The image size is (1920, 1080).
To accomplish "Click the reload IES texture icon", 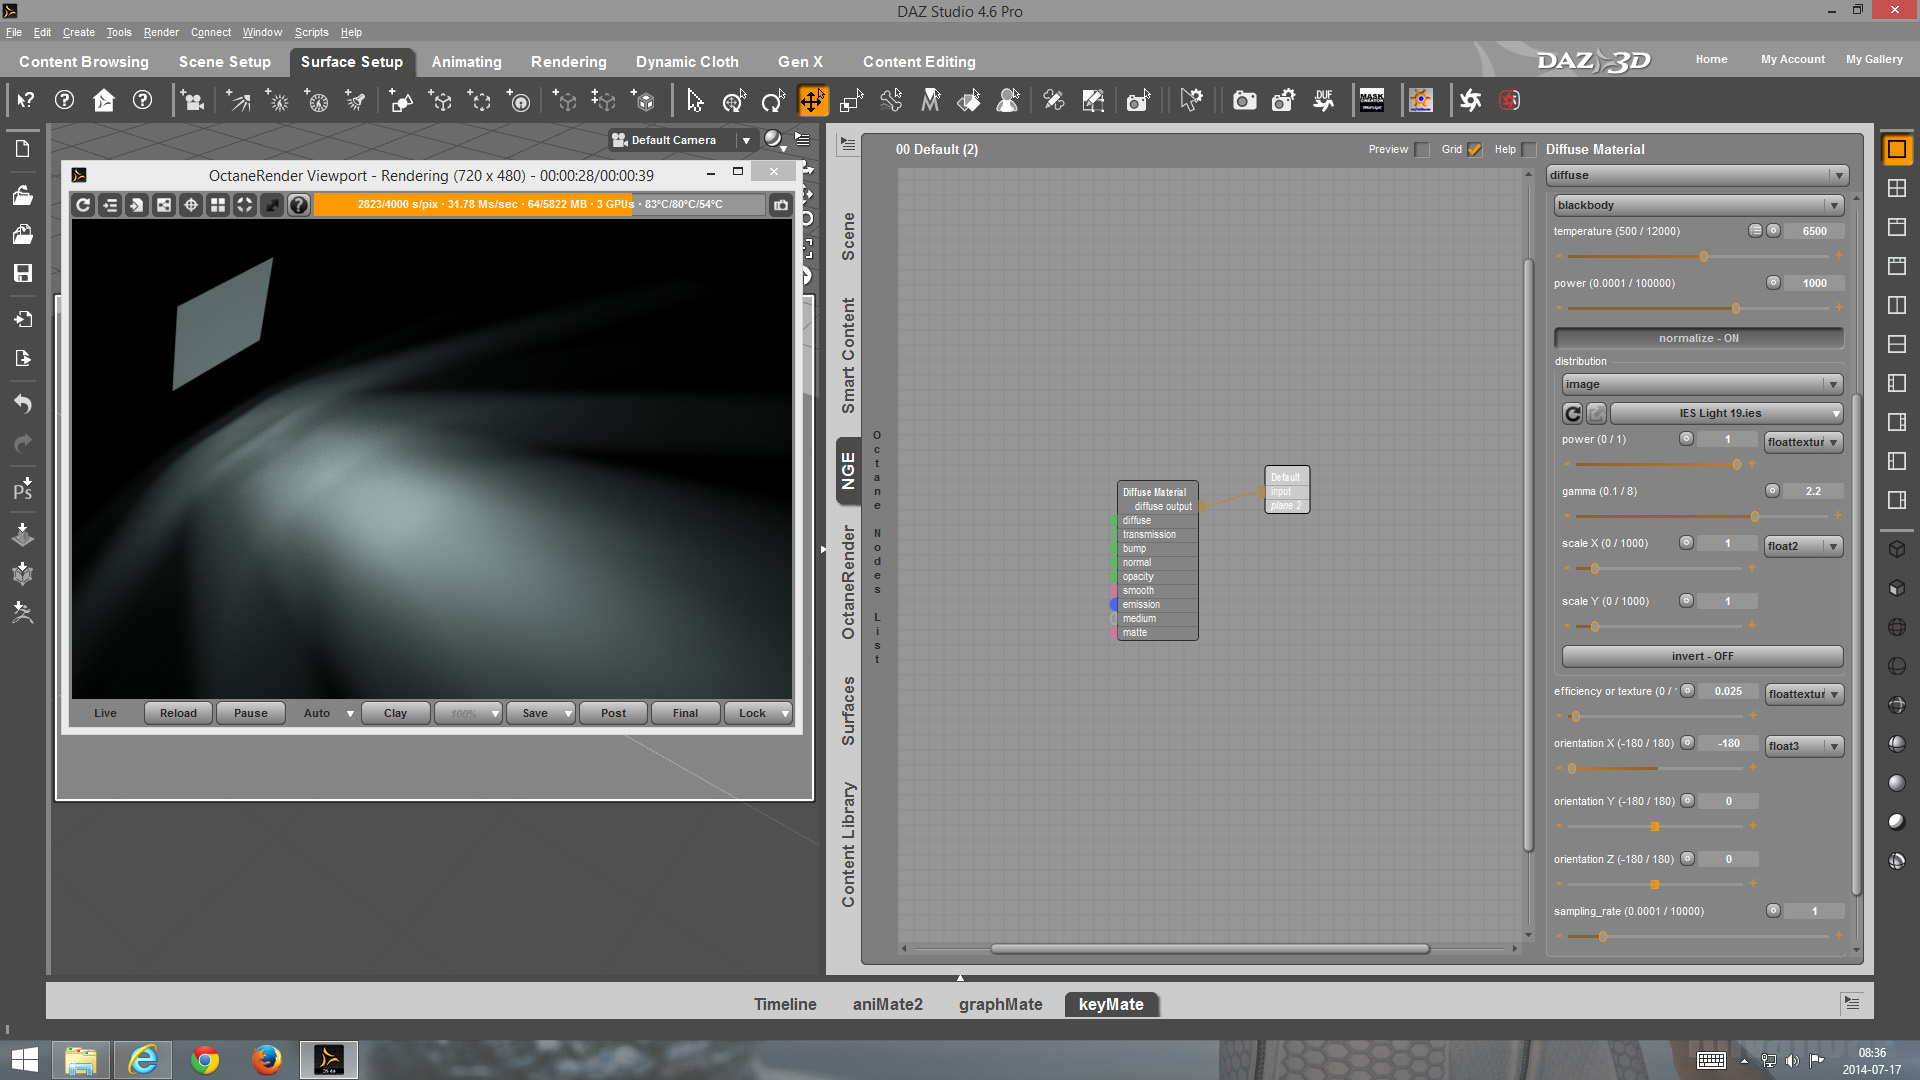I will [1572, 413].
